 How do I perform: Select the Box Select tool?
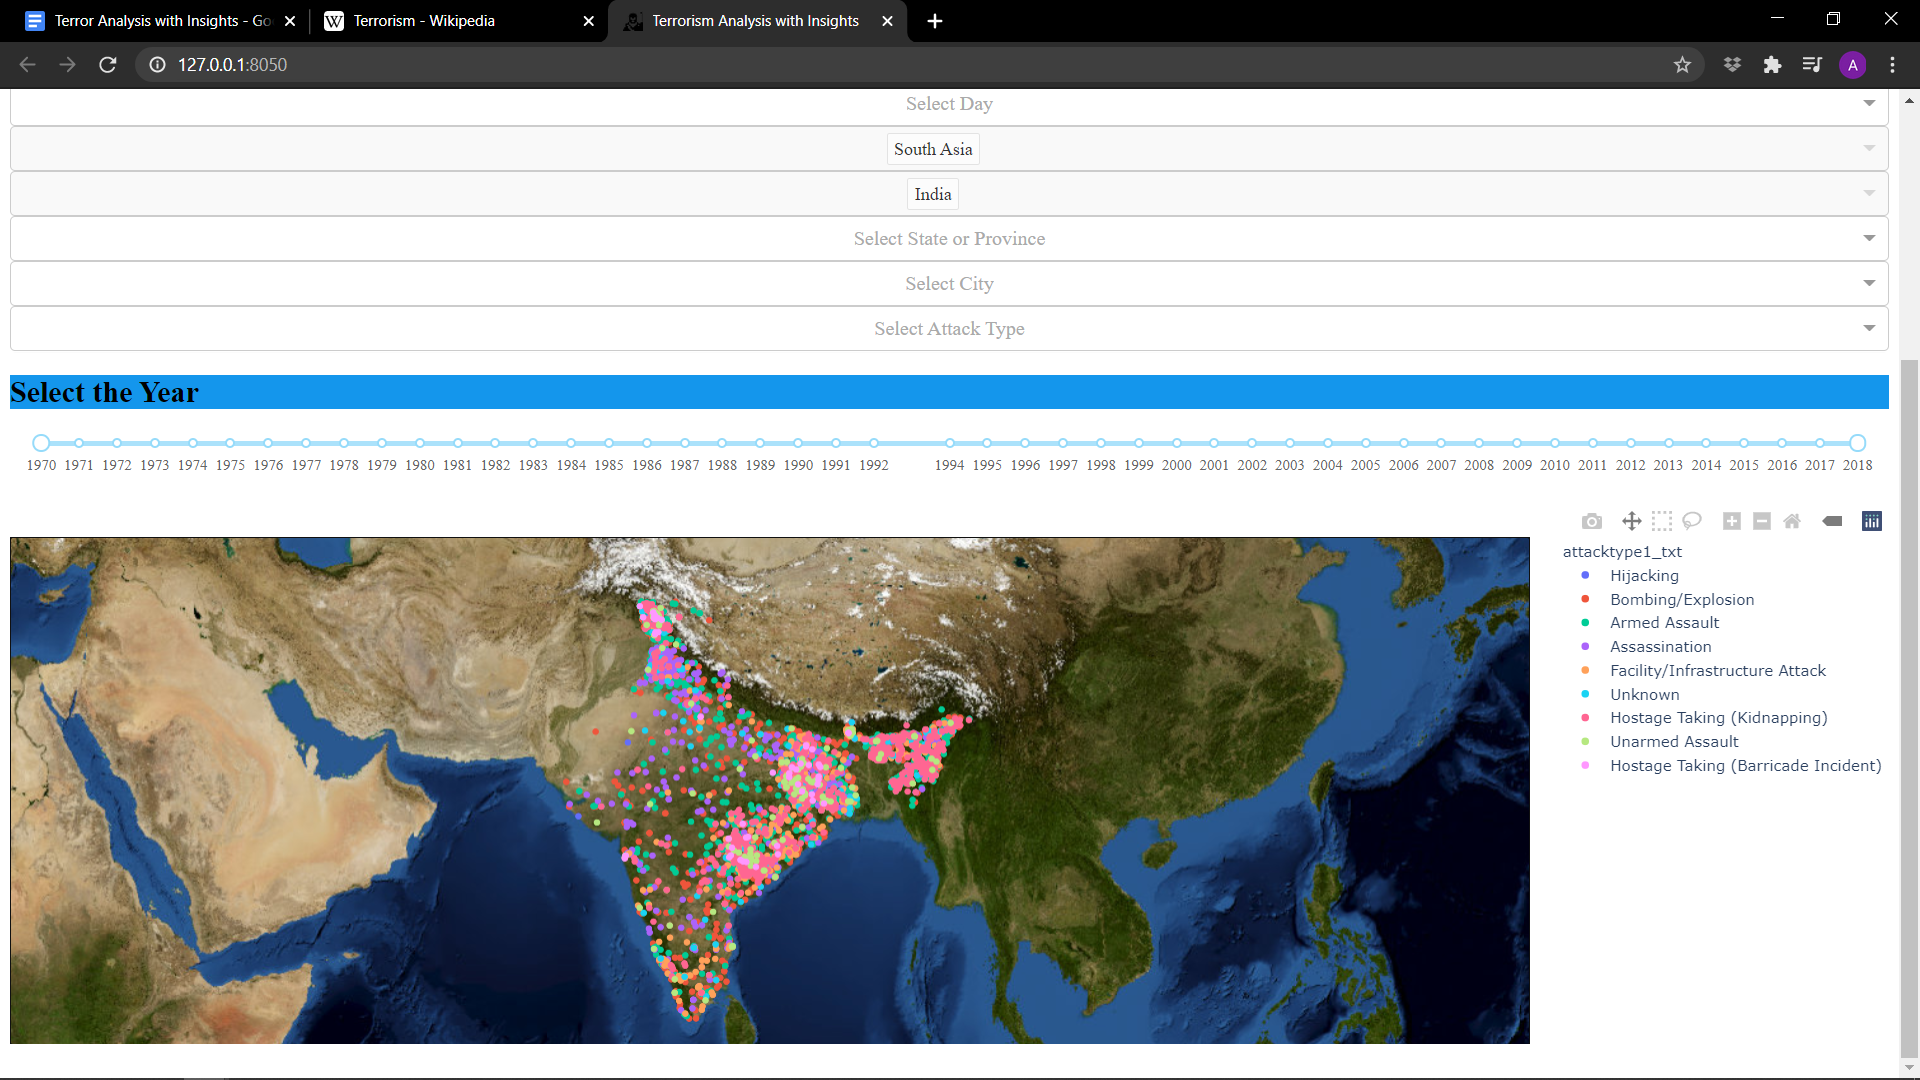pyautogui.click(x=1662, y=521)
